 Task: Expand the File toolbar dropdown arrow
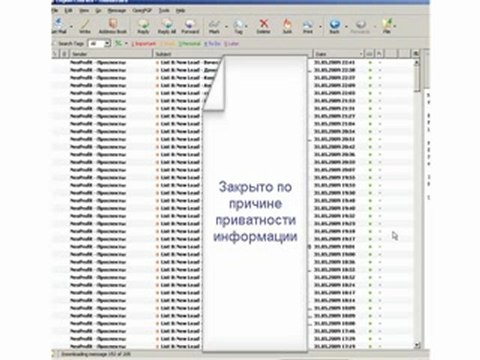[x=395, y=26]
